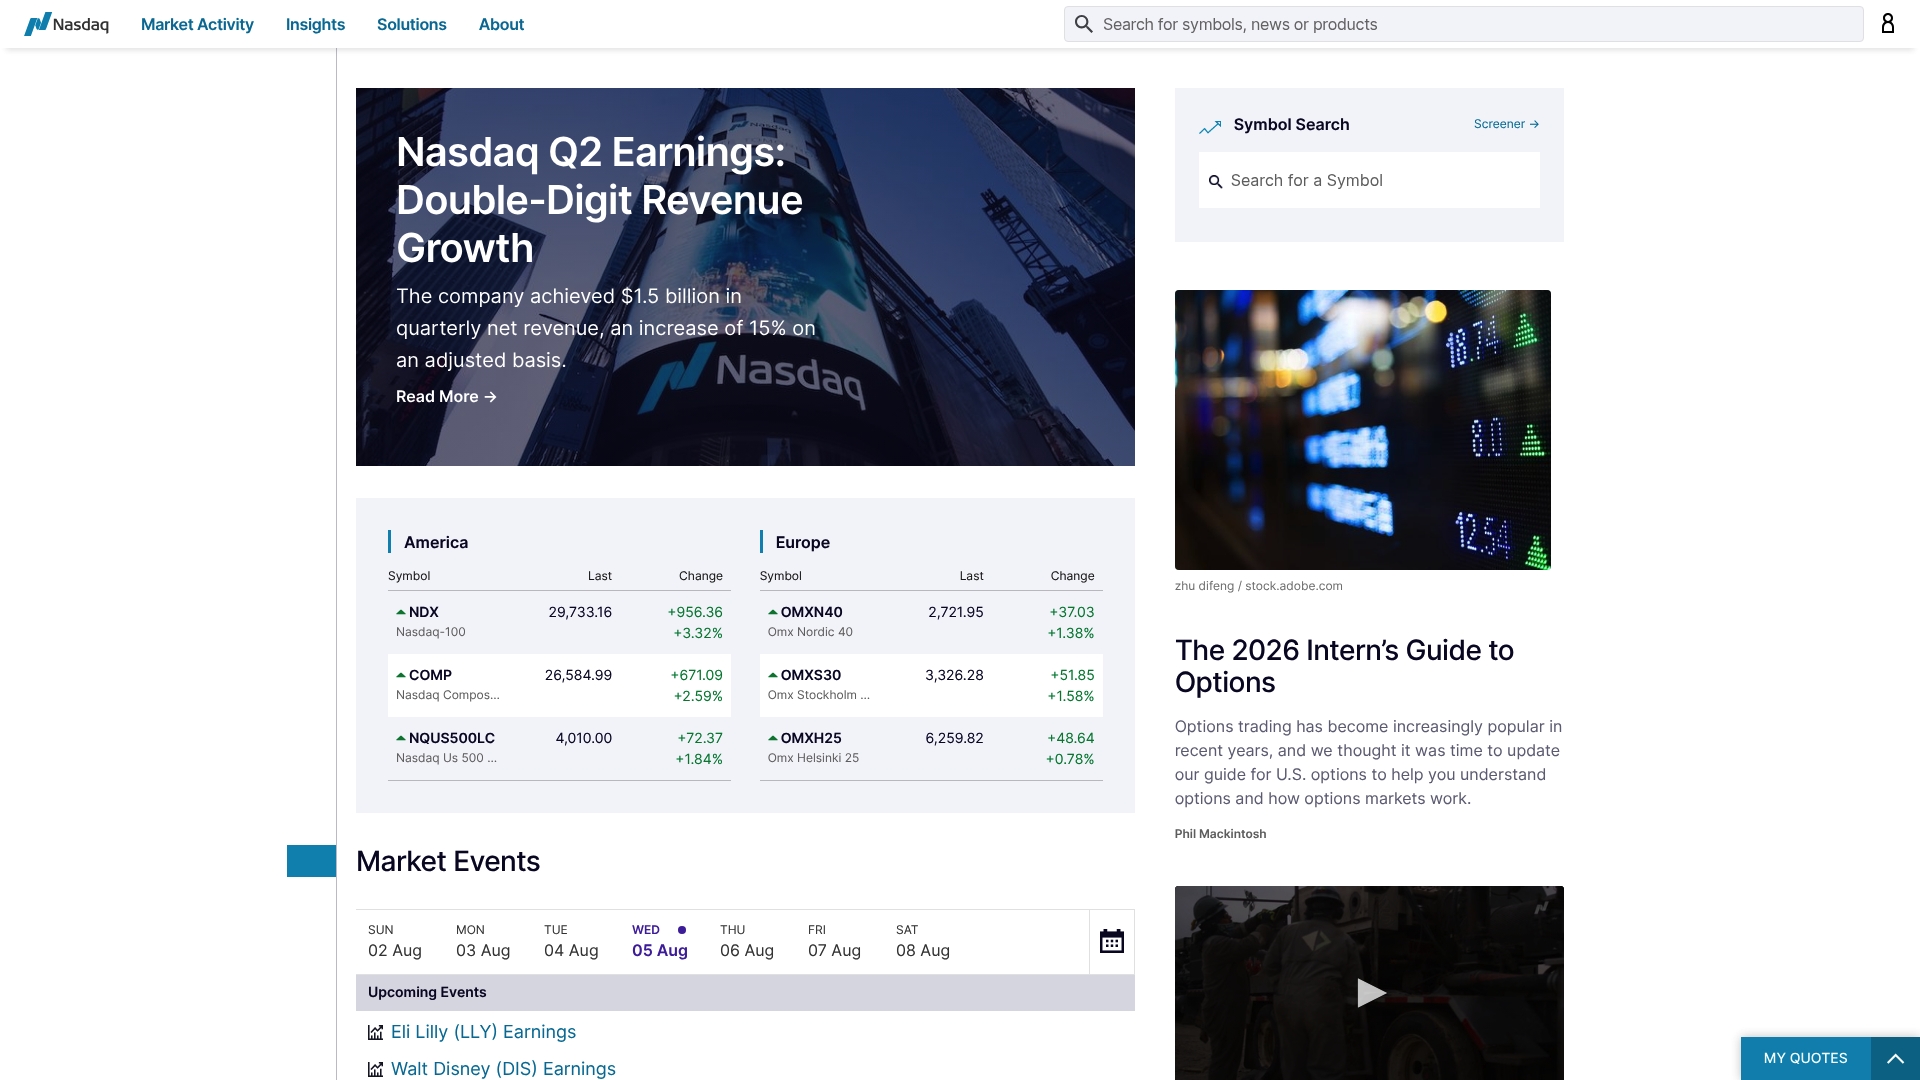Click the Nasdaq Q2 Earnings headline
1920x1080 pixels.
[599, 200]
